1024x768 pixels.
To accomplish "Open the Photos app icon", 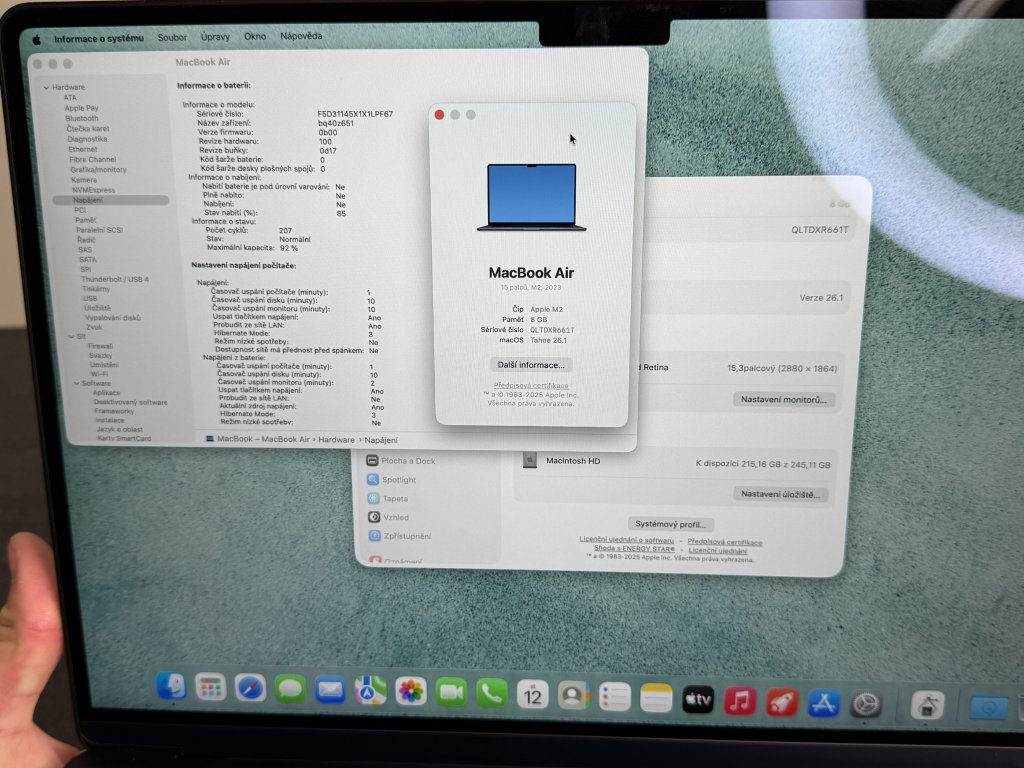I will point(411,691).
